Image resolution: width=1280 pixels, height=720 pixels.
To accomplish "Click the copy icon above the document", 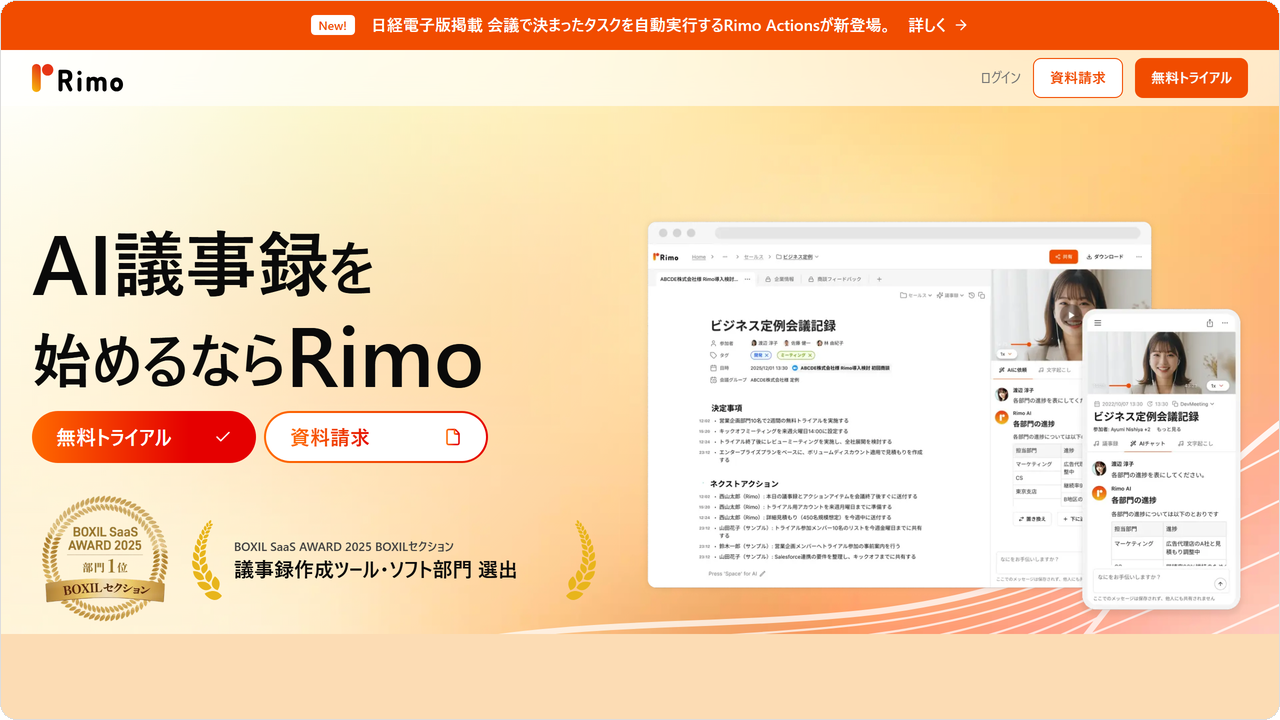I will click(982, 295).
